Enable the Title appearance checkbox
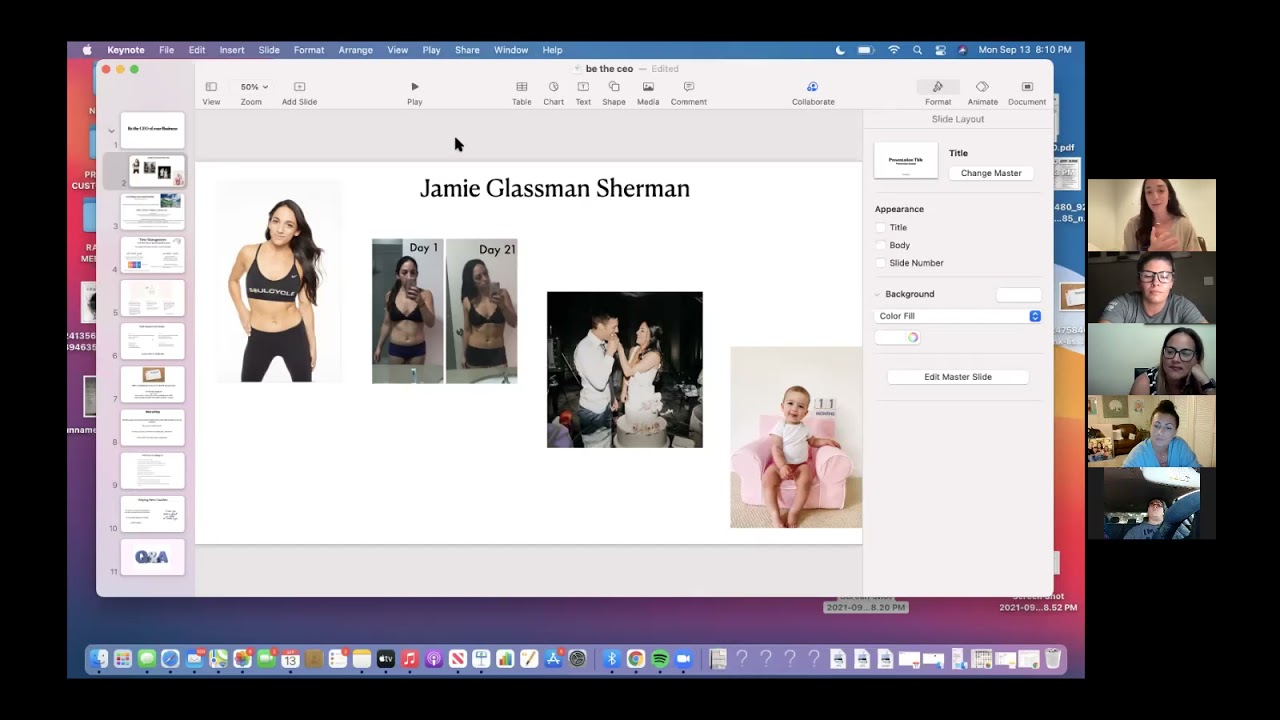Viewport: 1280px width, 720px height. click(x=881, y=228)
